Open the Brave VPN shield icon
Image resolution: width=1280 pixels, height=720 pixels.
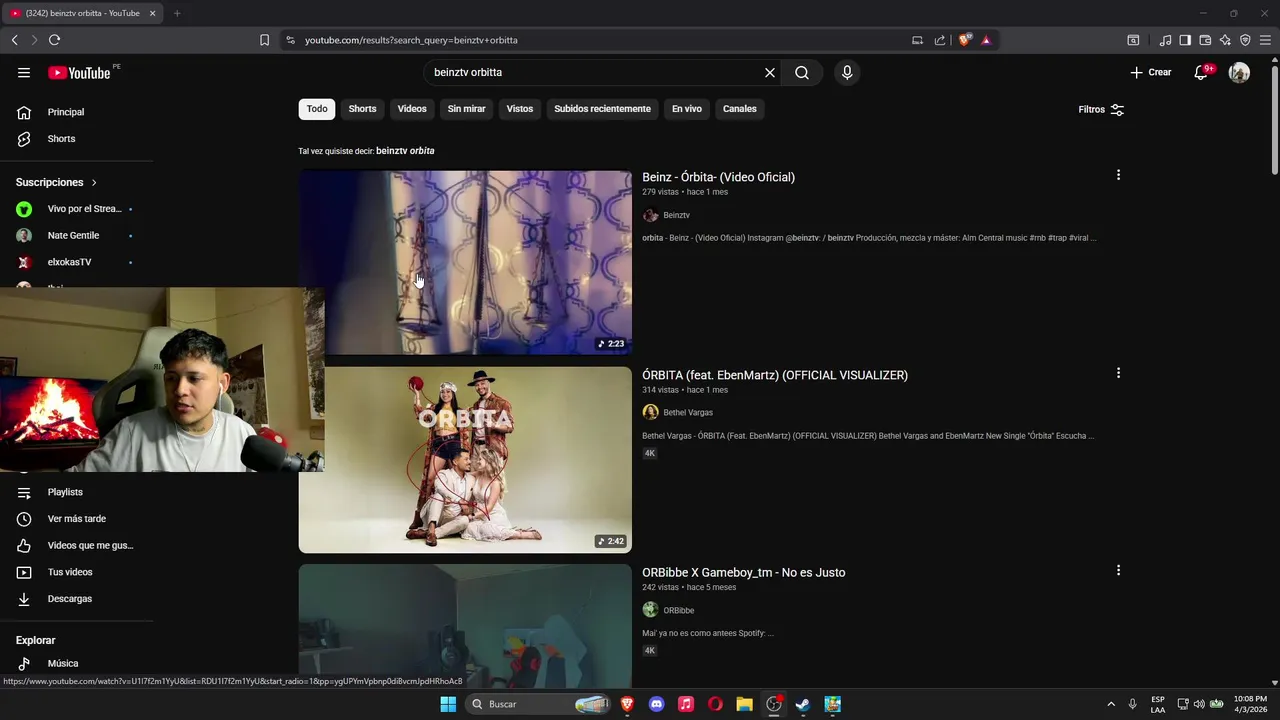[x=1245, y=40]
